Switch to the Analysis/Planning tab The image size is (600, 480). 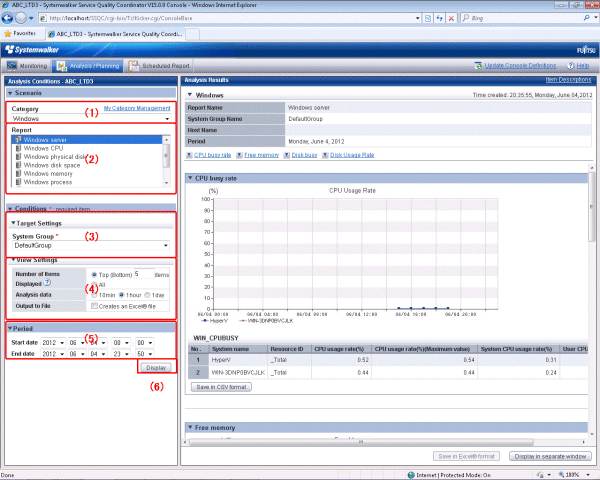click(x=88, y=66)
